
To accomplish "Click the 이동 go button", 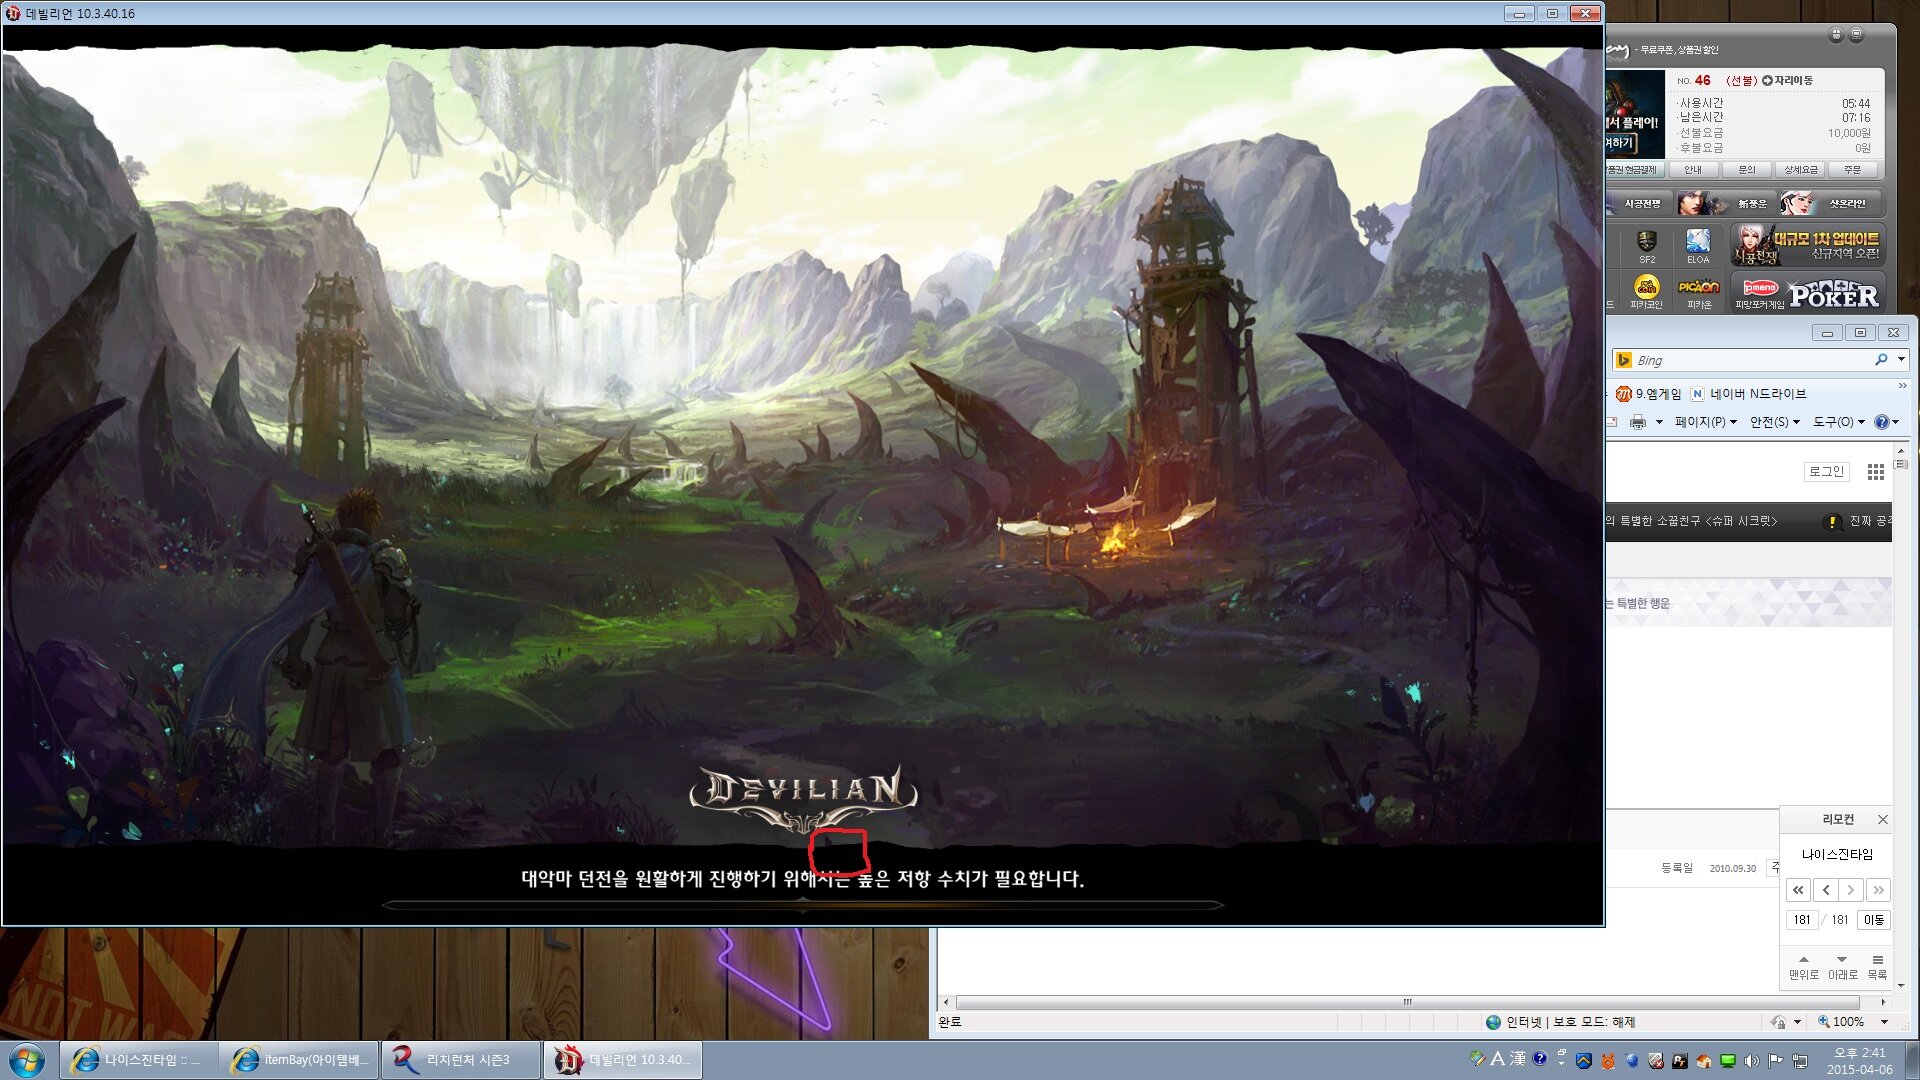I will (x=1874, y=920).
